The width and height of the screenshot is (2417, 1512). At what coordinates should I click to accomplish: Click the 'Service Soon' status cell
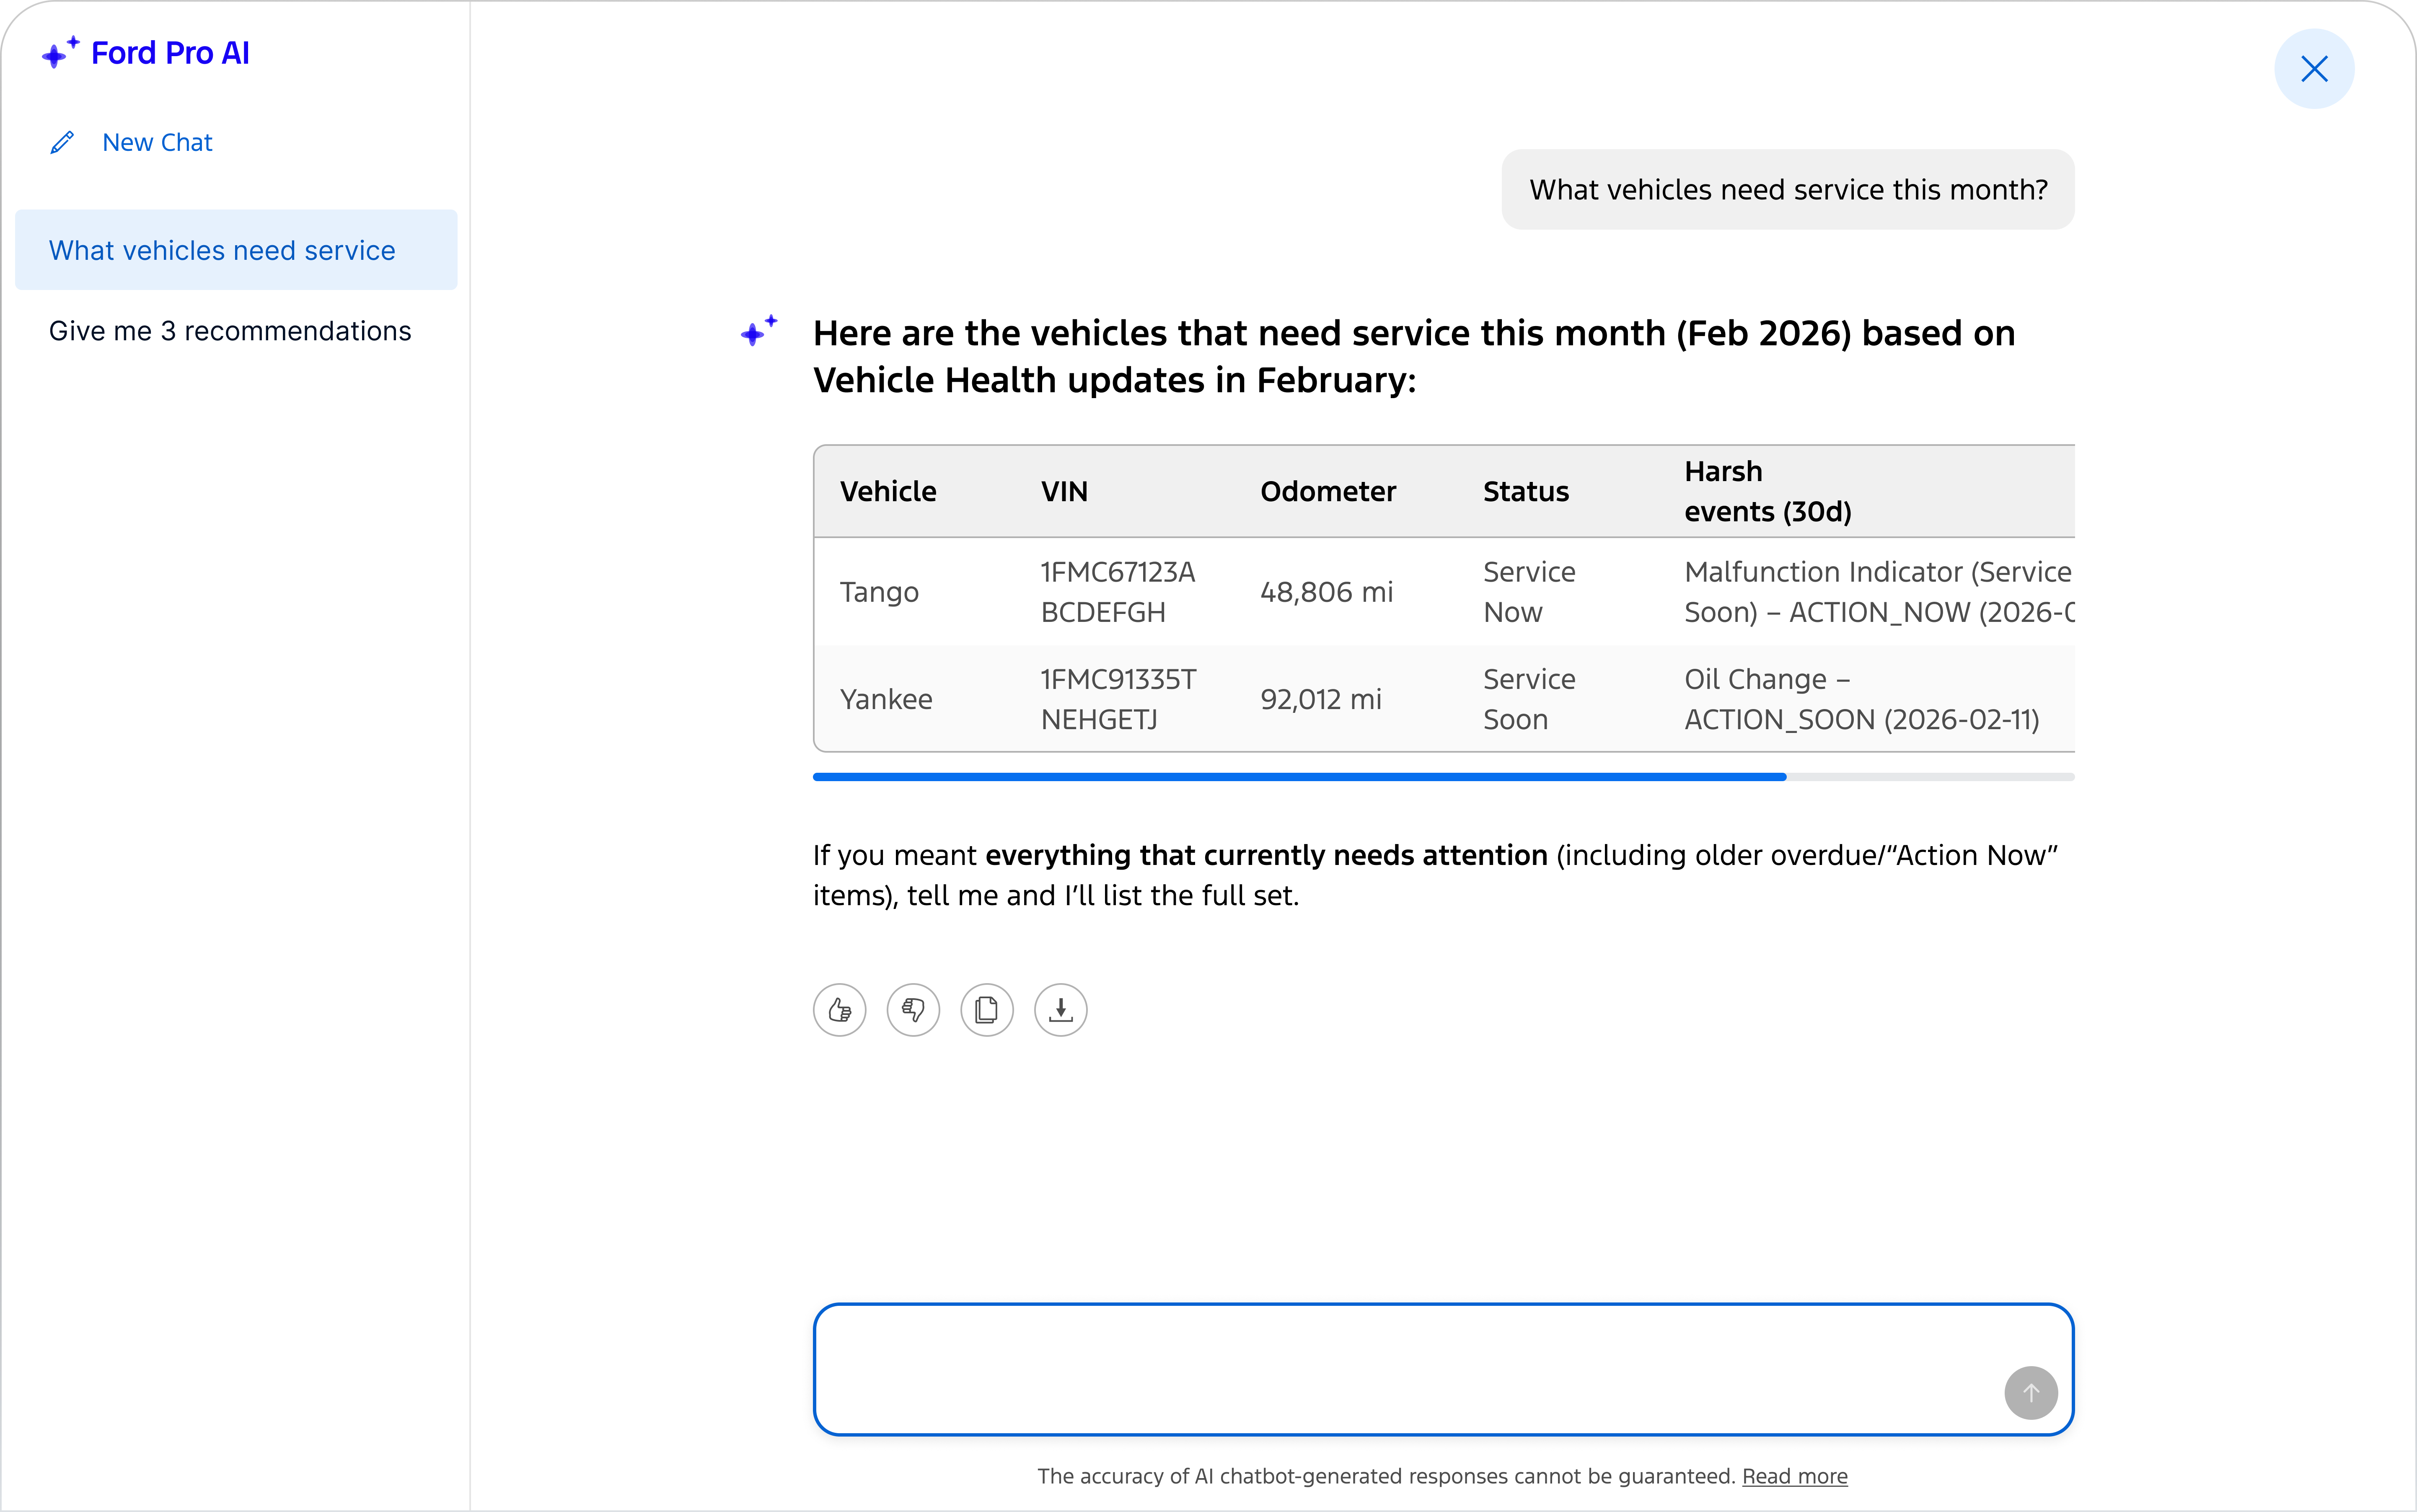1529,699
